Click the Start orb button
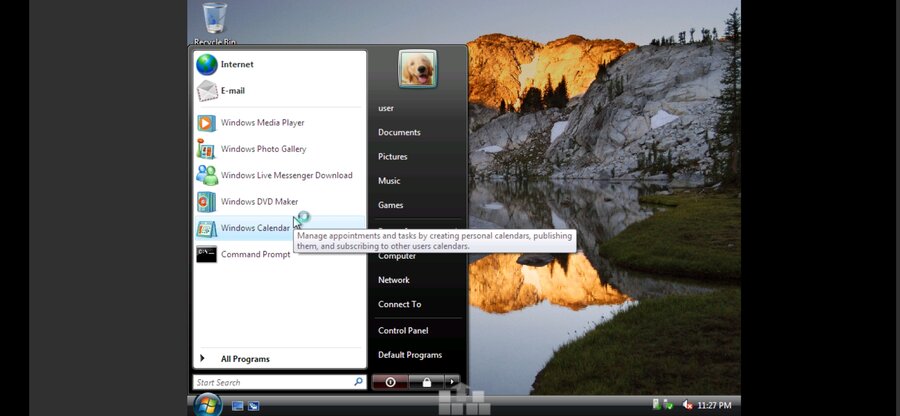The image size is (900, 416). [207, 405]
